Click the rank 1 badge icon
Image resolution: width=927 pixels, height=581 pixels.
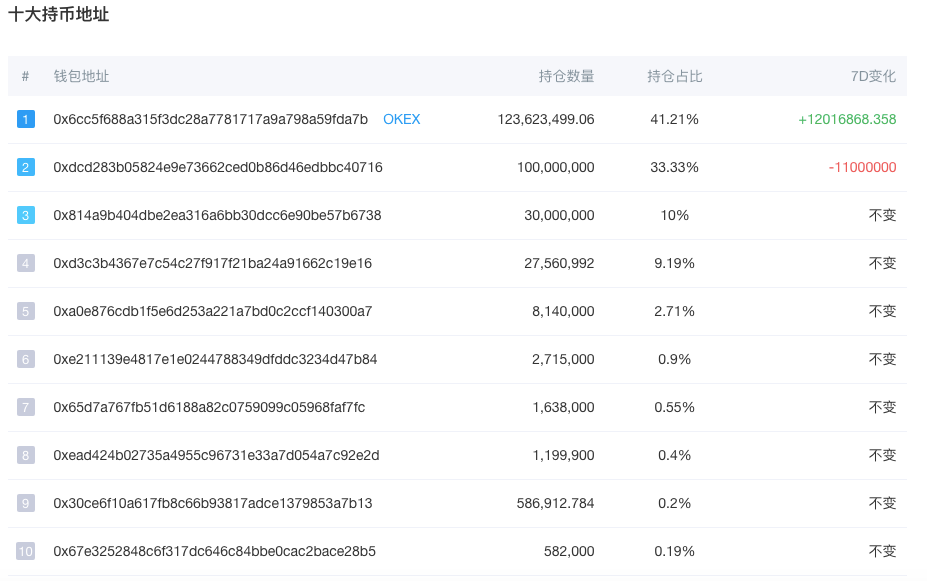tap(25, 119)
